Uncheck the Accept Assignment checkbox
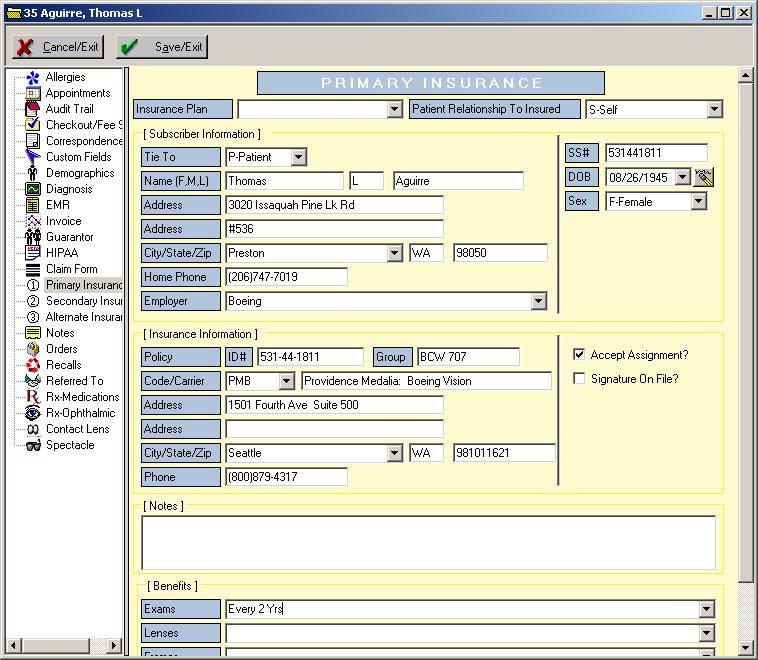Image resolution: width=758 pixels, height=660 pixels. point(579,355)
